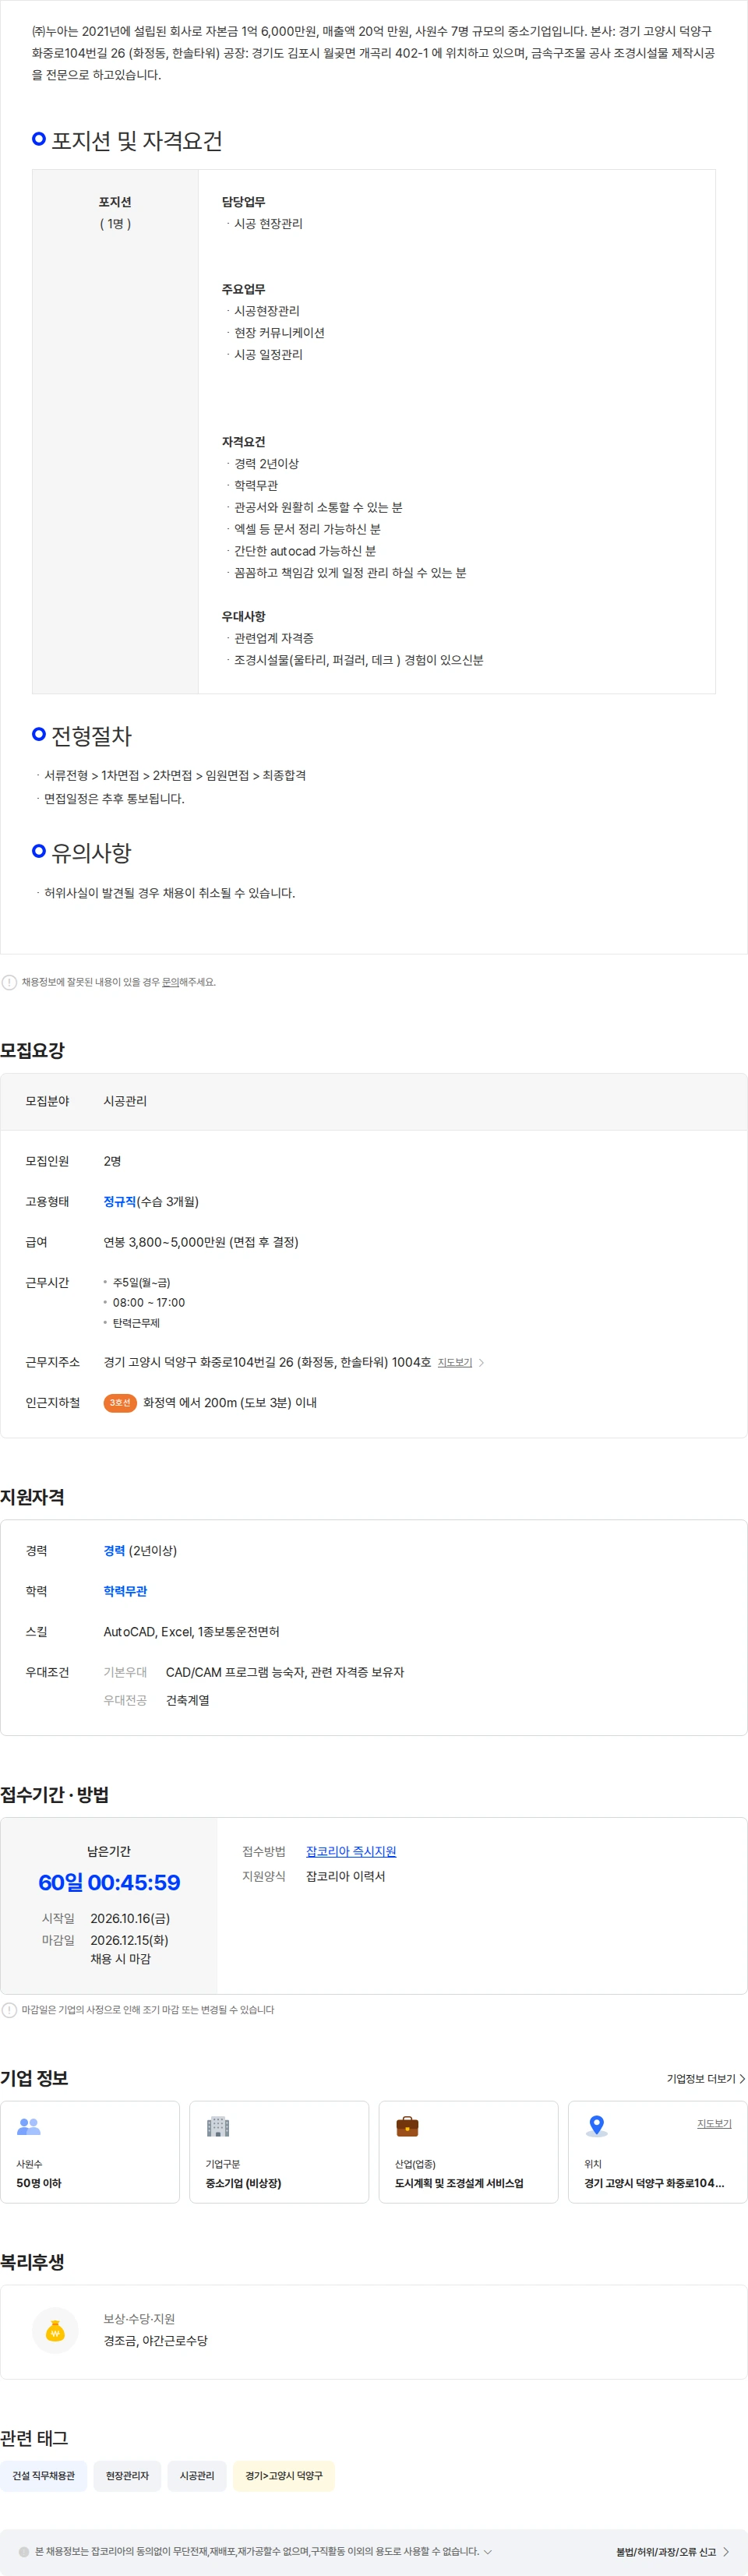This screenshot has width=748, height=2576.
Task: Expand the 본 채용정보는 notice chevron
Action: (x=488, y=2551)
